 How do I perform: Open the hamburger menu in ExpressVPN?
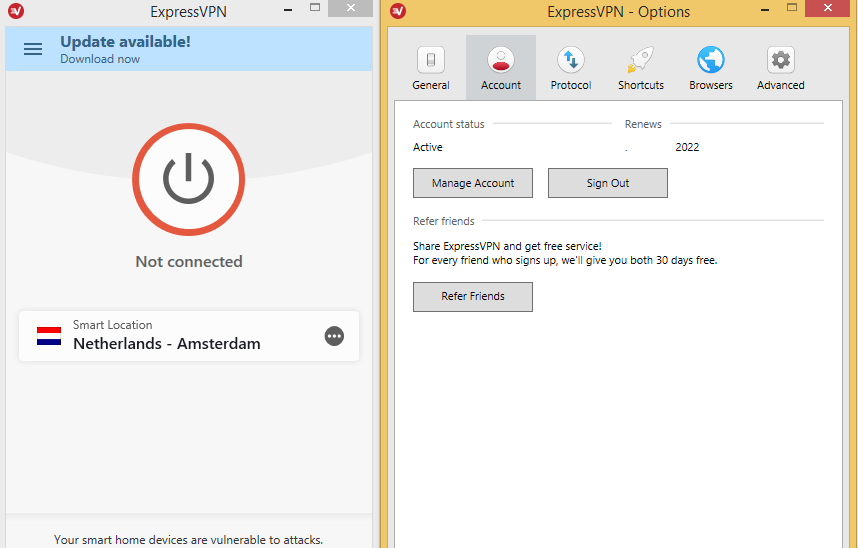(33, 49)
